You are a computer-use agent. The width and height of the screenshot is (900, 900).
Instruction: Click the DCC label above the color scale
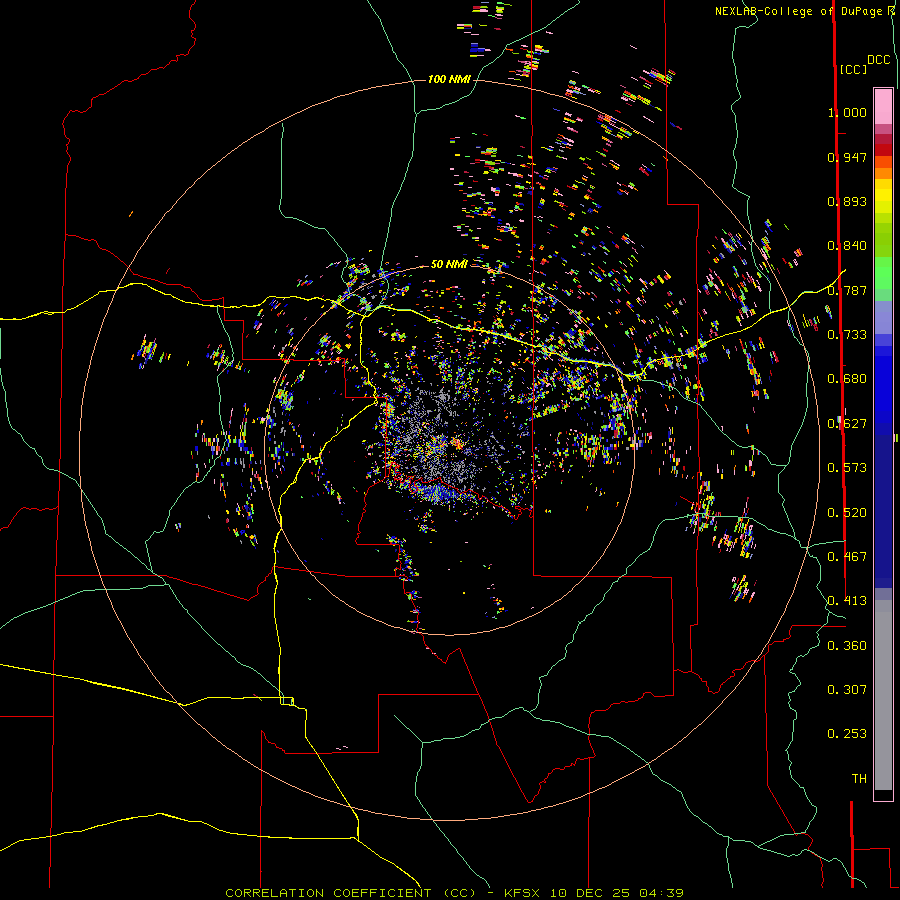tap(879, 60)
